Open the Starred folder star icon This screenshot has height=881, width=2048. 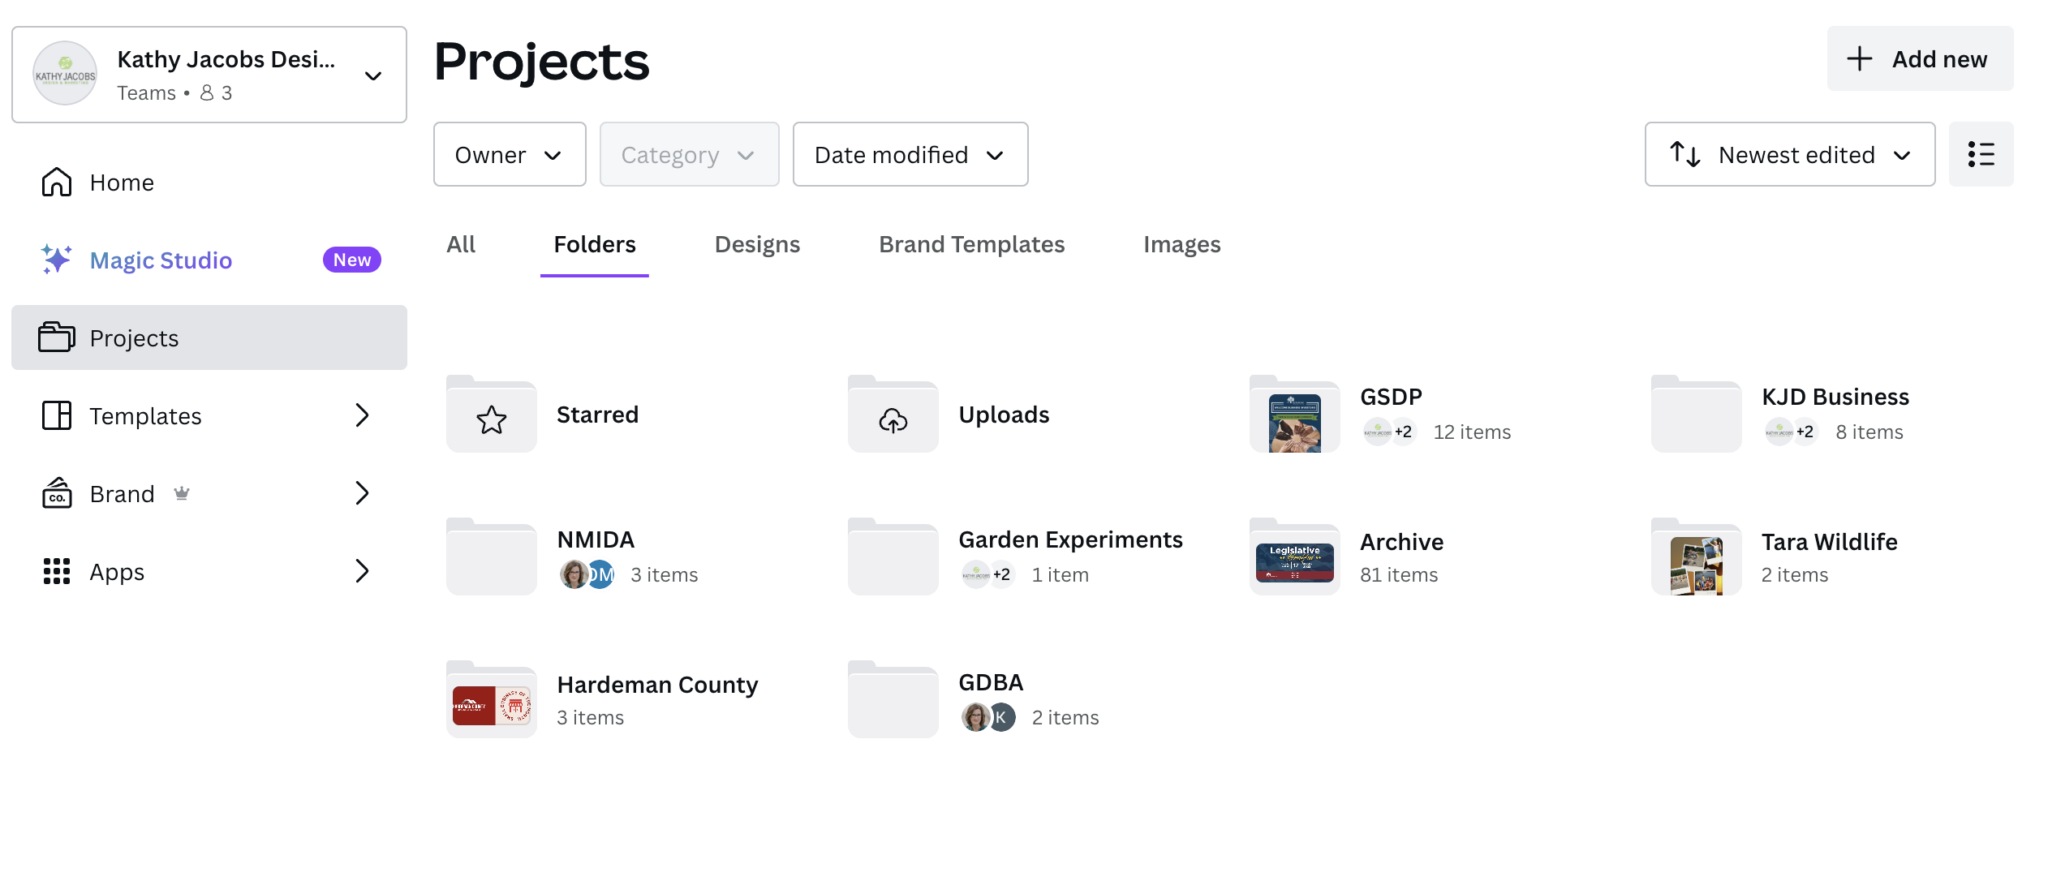point(491,417)
